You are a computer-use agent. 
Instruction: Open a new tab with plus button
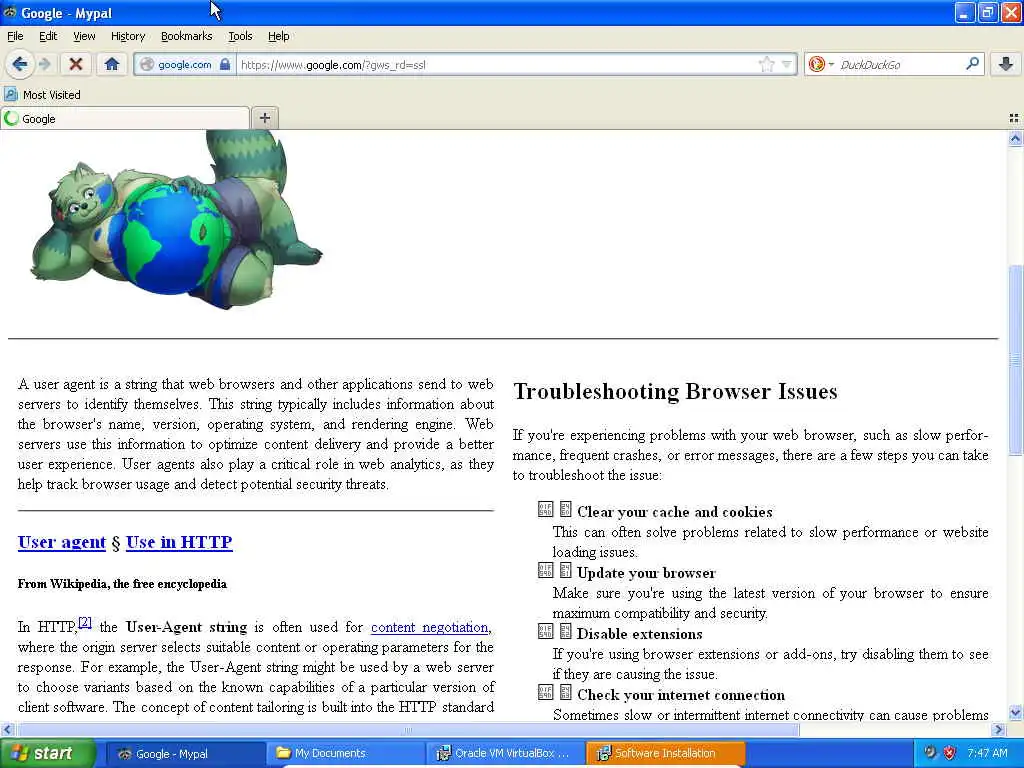point(264,118)
